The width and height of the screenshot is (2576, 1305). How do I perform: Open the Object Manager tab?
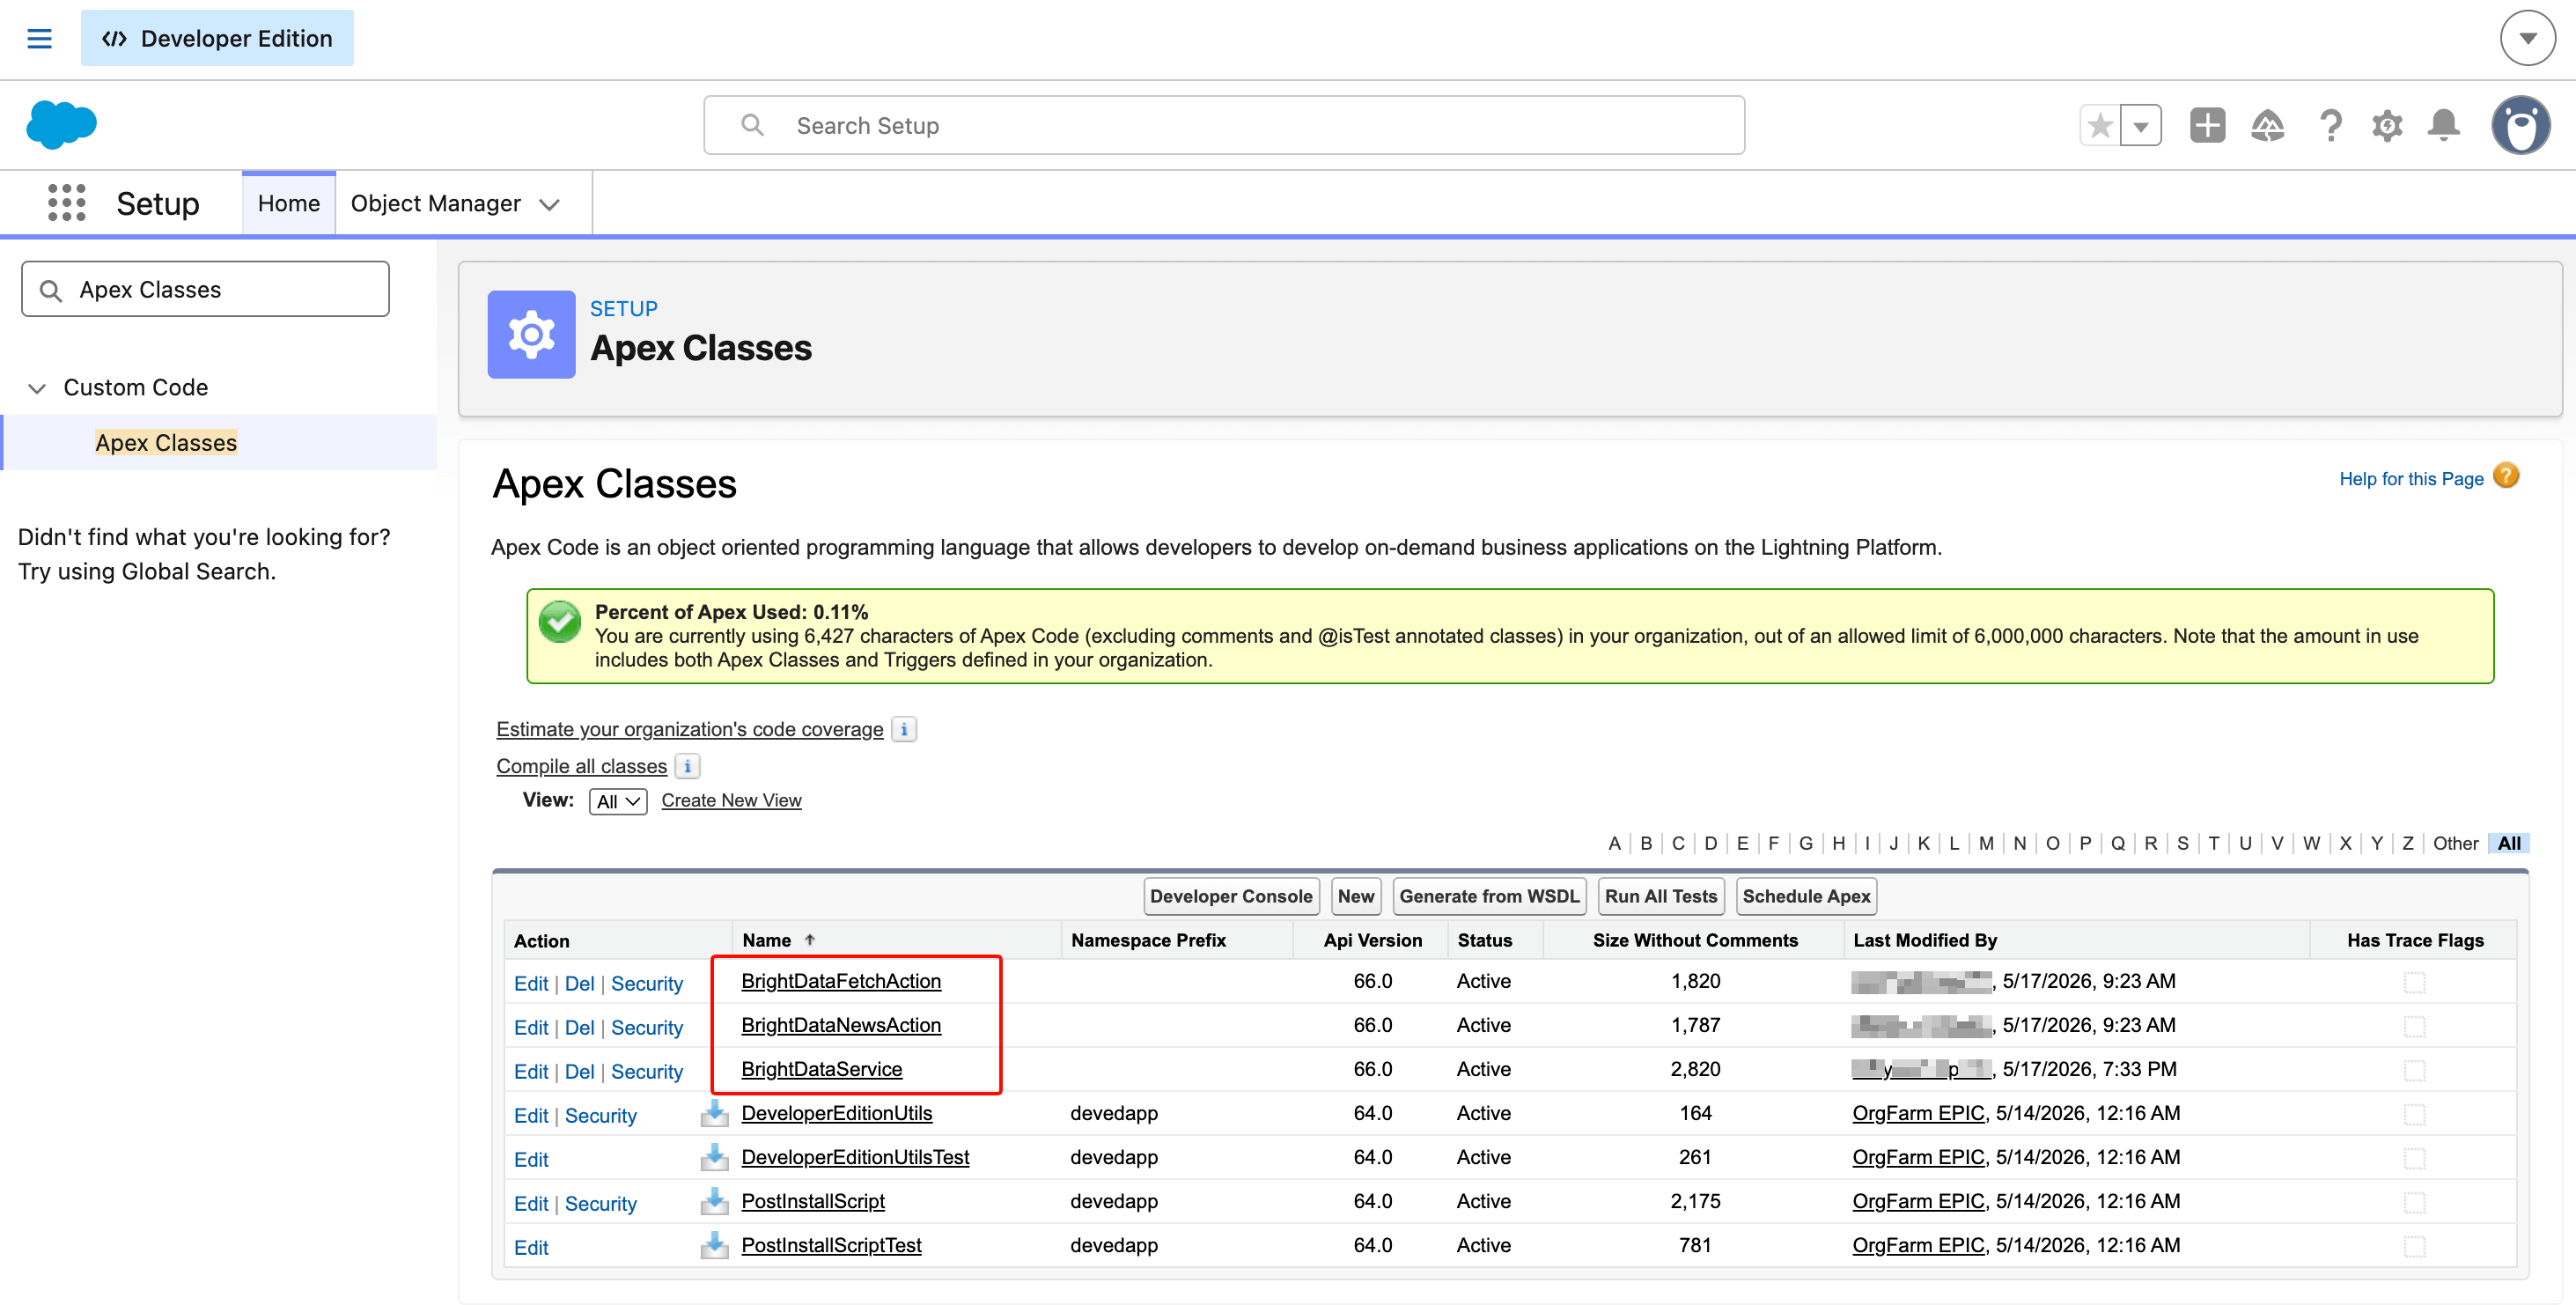click(x=435, y=203)
